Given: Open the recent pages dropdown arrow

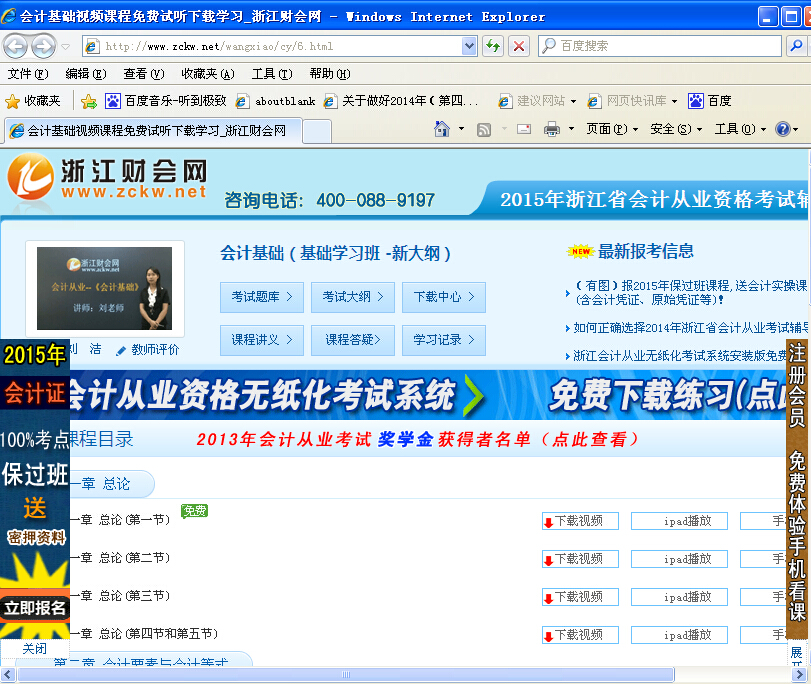Looking at the screenshot, I should pos(66,47).
